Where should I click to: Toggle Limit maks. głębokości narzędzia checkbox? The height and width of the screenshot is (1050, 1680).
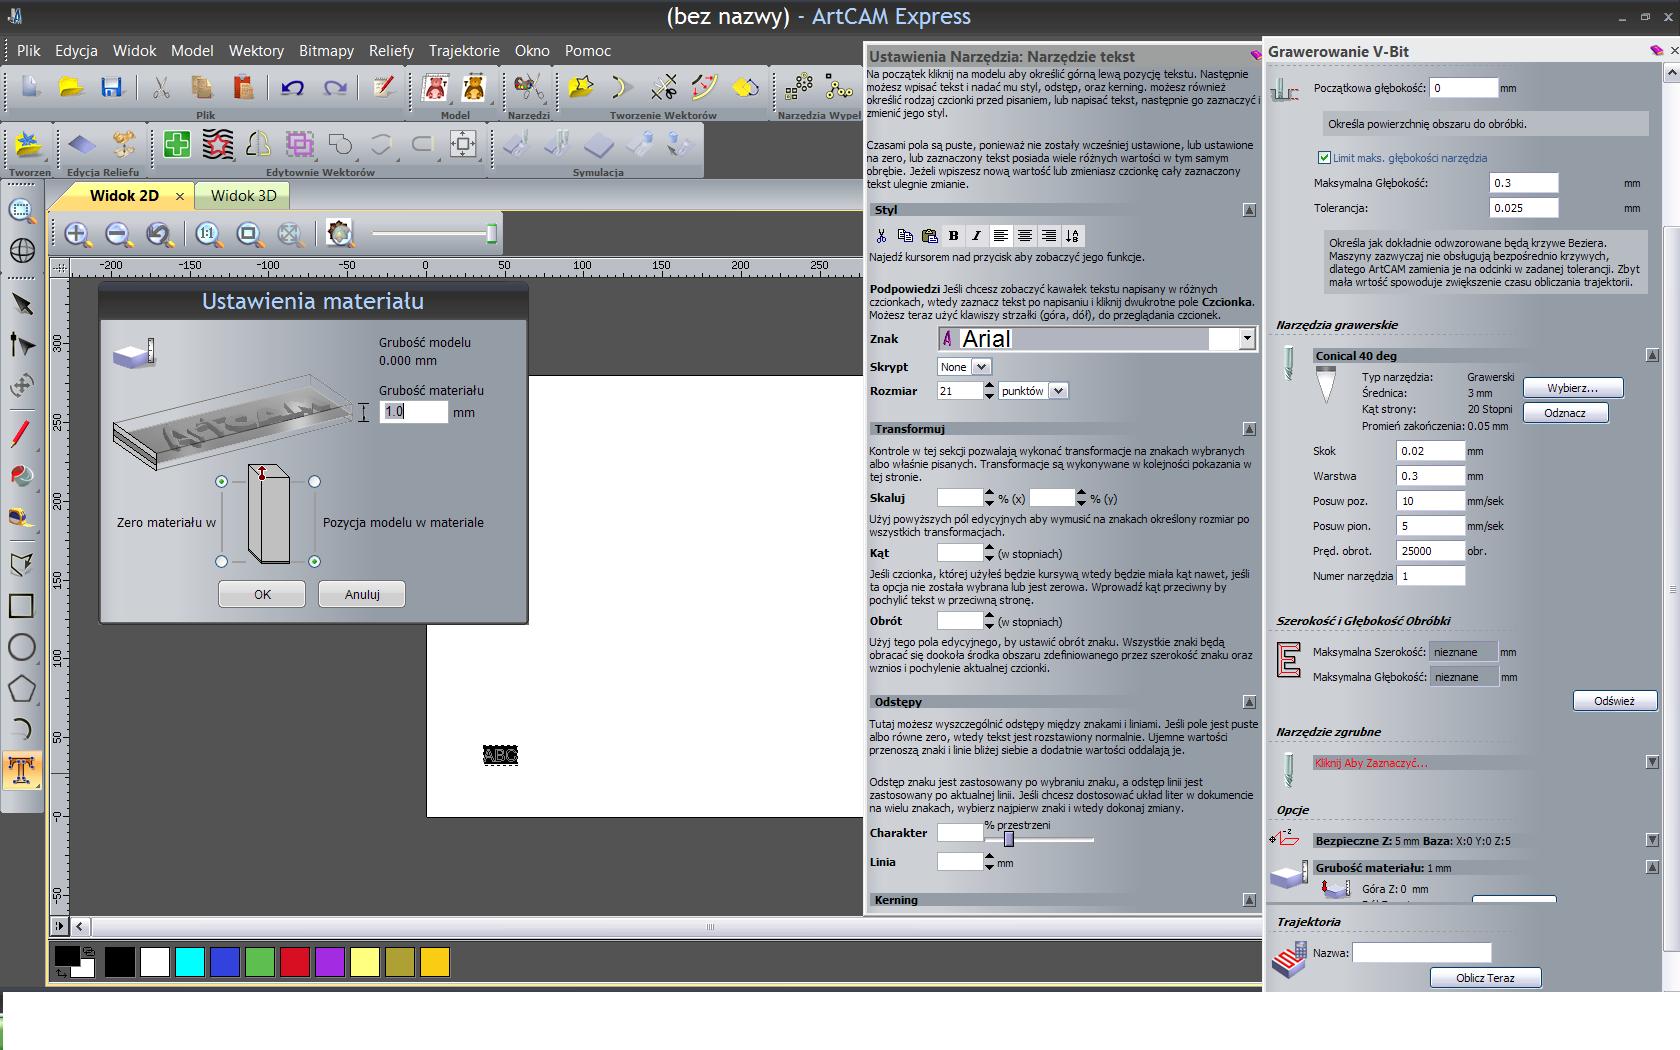(1324, 157)
